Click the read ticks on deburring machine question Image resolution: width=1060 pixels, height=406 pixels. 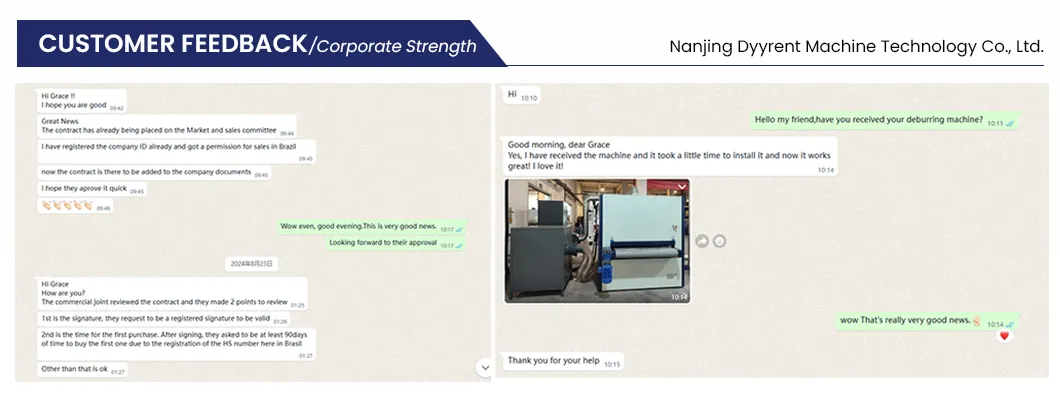point(1010,123)
